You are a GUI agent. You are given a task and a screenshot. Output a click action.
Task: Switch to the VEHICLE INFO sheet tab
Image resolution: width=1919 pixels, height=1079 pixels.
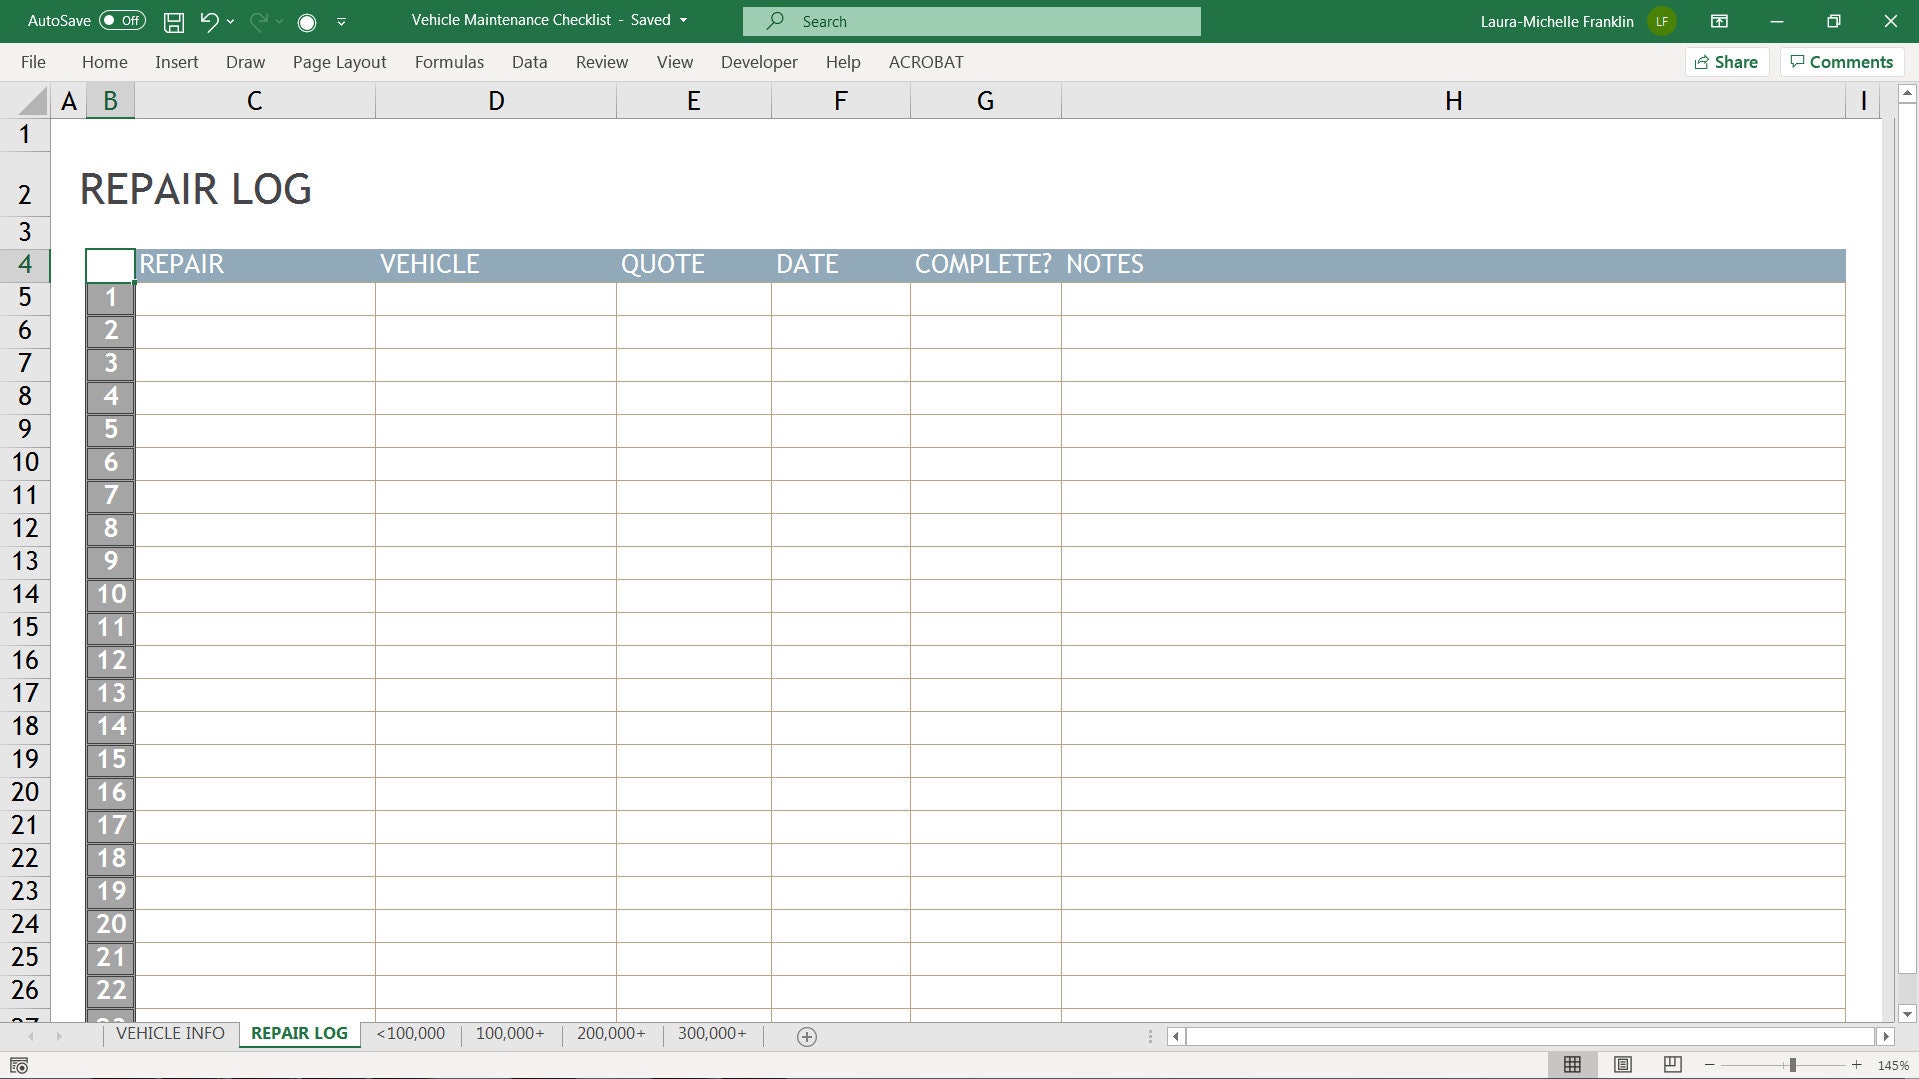169,1033
